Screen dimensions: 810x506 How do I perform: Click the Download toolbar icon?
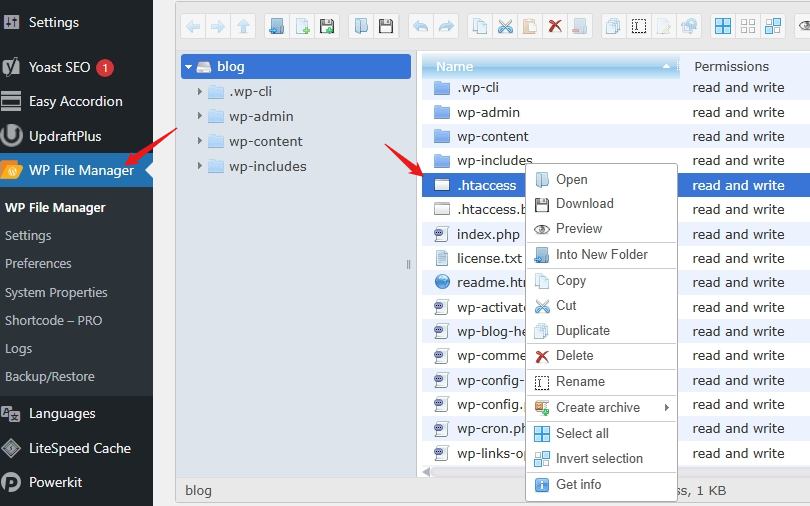click(x=386, y=26)
